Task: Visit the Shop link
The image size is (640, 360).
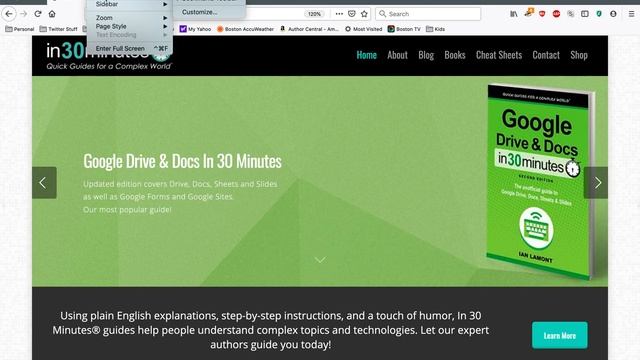Action: 579,55
